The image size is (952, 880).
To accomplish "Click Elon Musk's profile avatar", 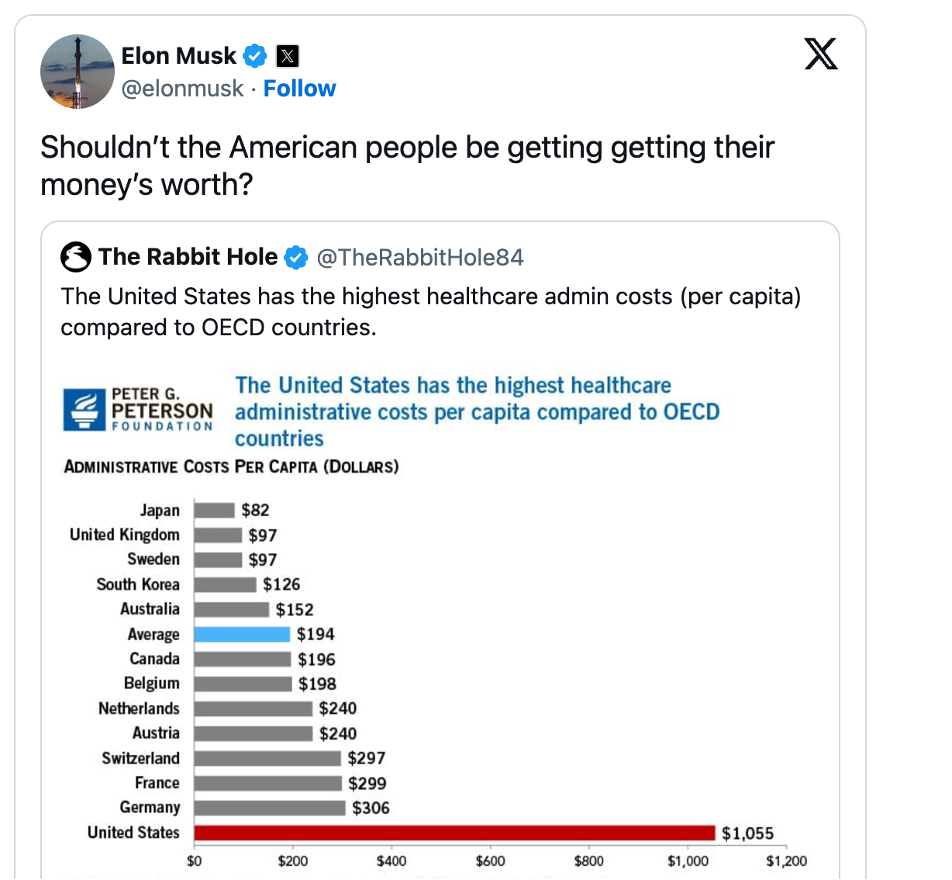I will click(x=77, y=72).
